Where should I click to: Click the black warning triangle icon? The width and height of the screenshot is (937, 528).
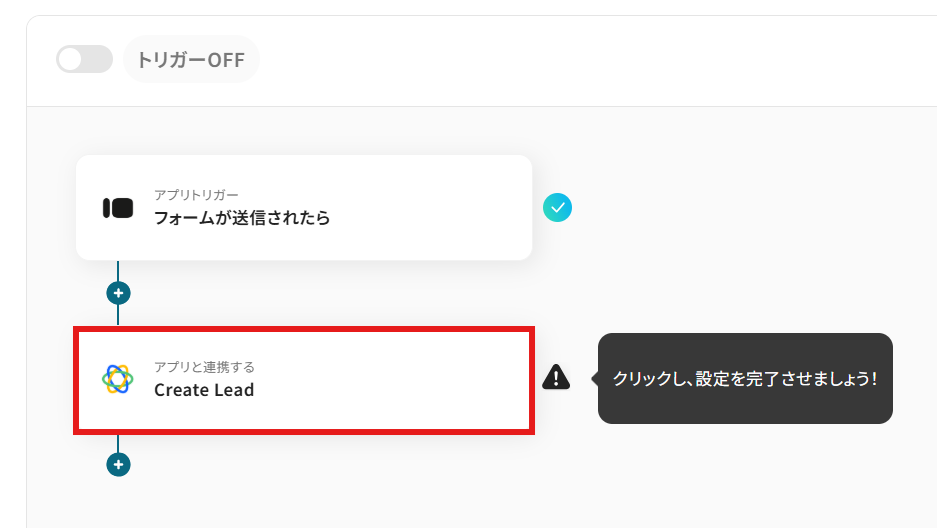[x=556, y=377]
